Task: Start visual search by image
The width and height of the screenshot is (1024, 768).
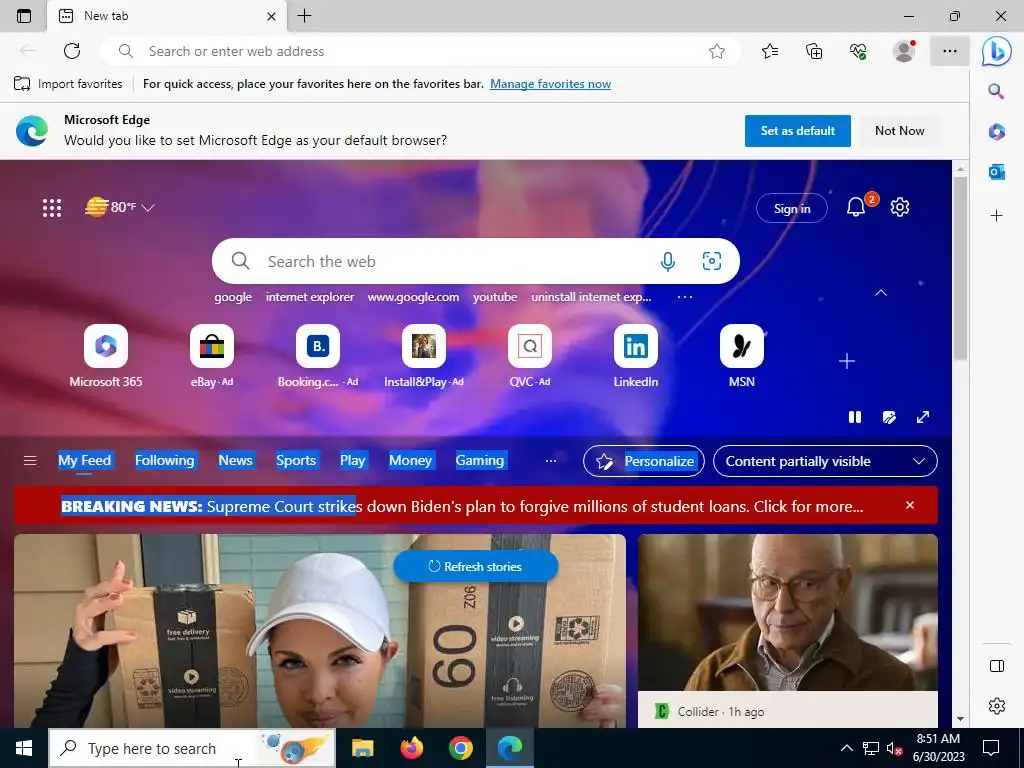Action: click(712, 261)
